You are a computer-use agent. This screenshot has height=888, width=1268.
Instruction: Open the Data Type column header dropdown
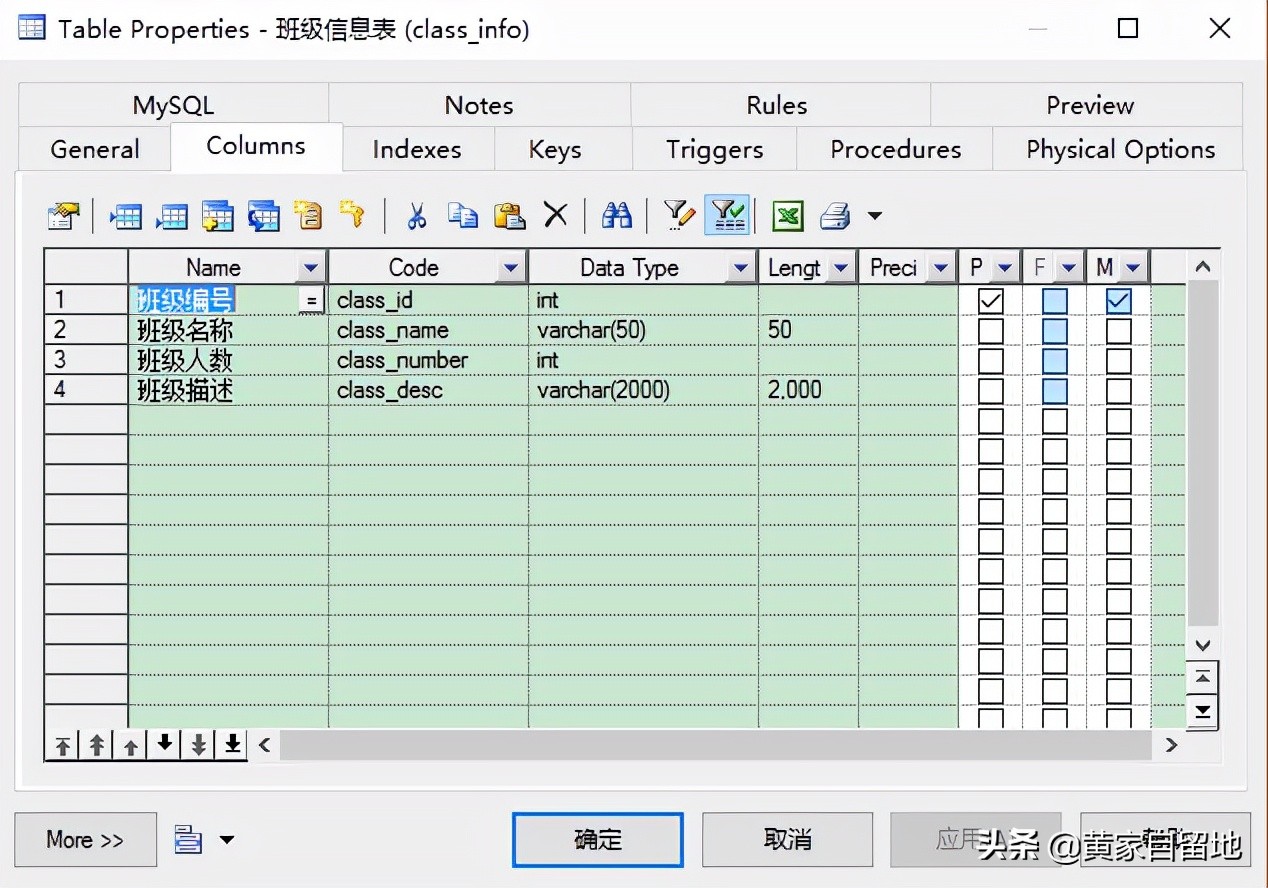point(741,266)
